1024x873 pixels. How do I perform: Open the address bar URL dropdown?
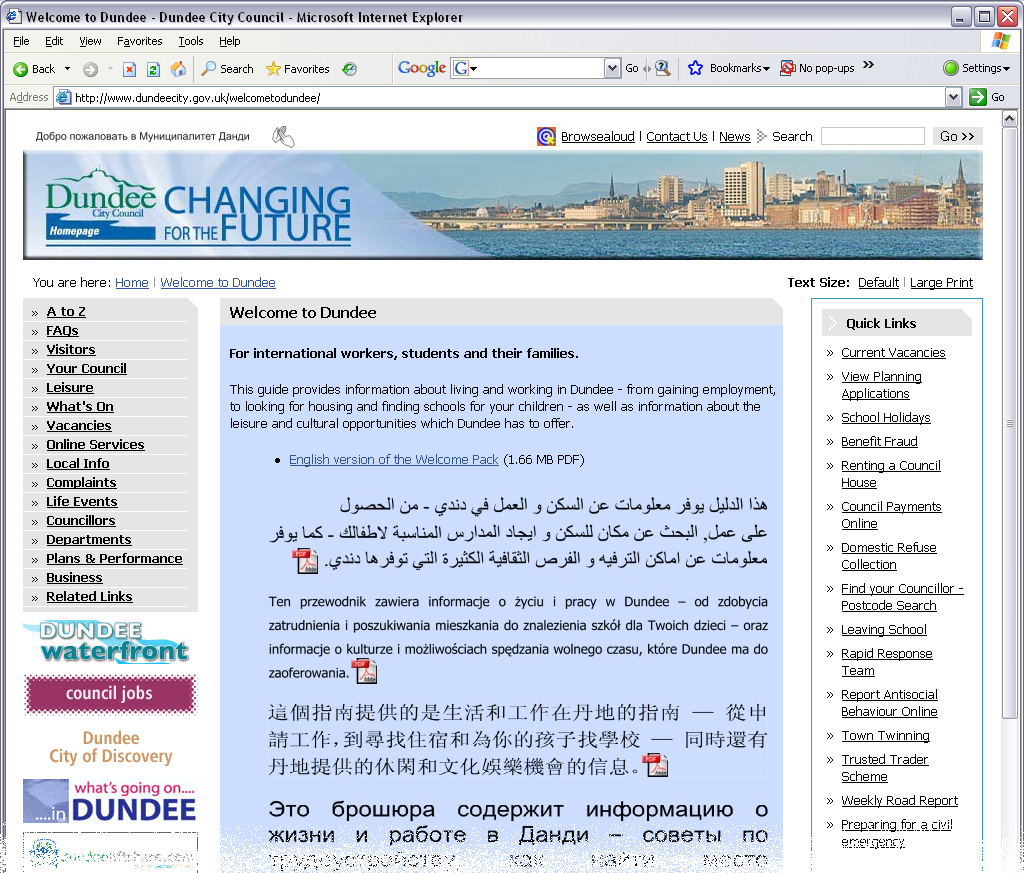point(953,97)
